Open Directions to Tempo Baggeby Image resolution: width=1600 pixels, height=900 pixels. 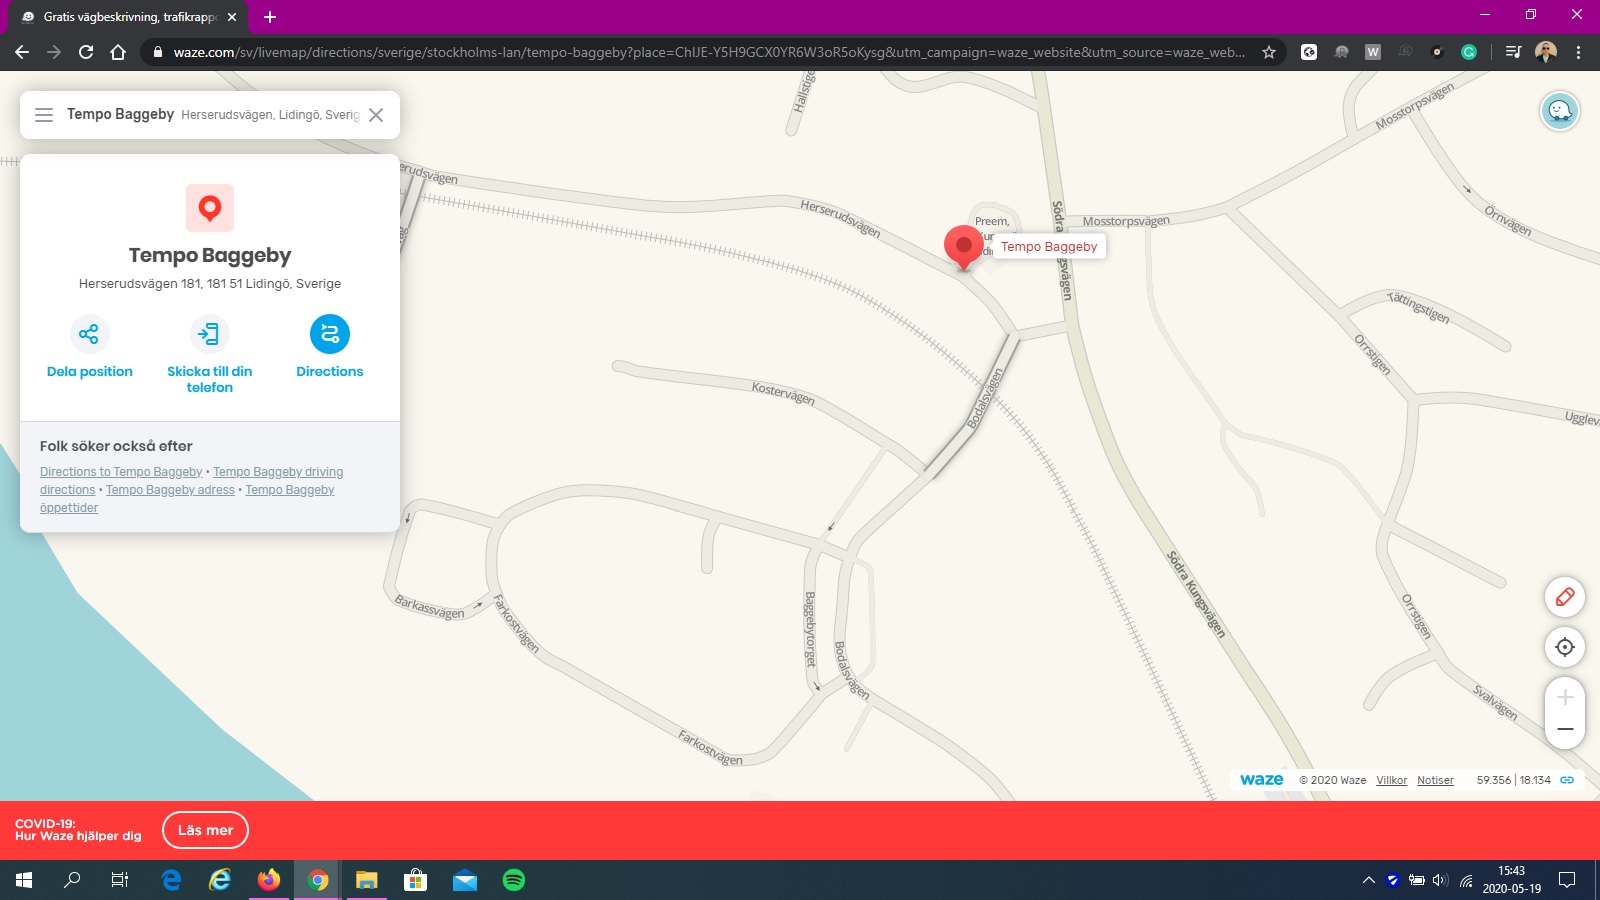tap(329, 334)
